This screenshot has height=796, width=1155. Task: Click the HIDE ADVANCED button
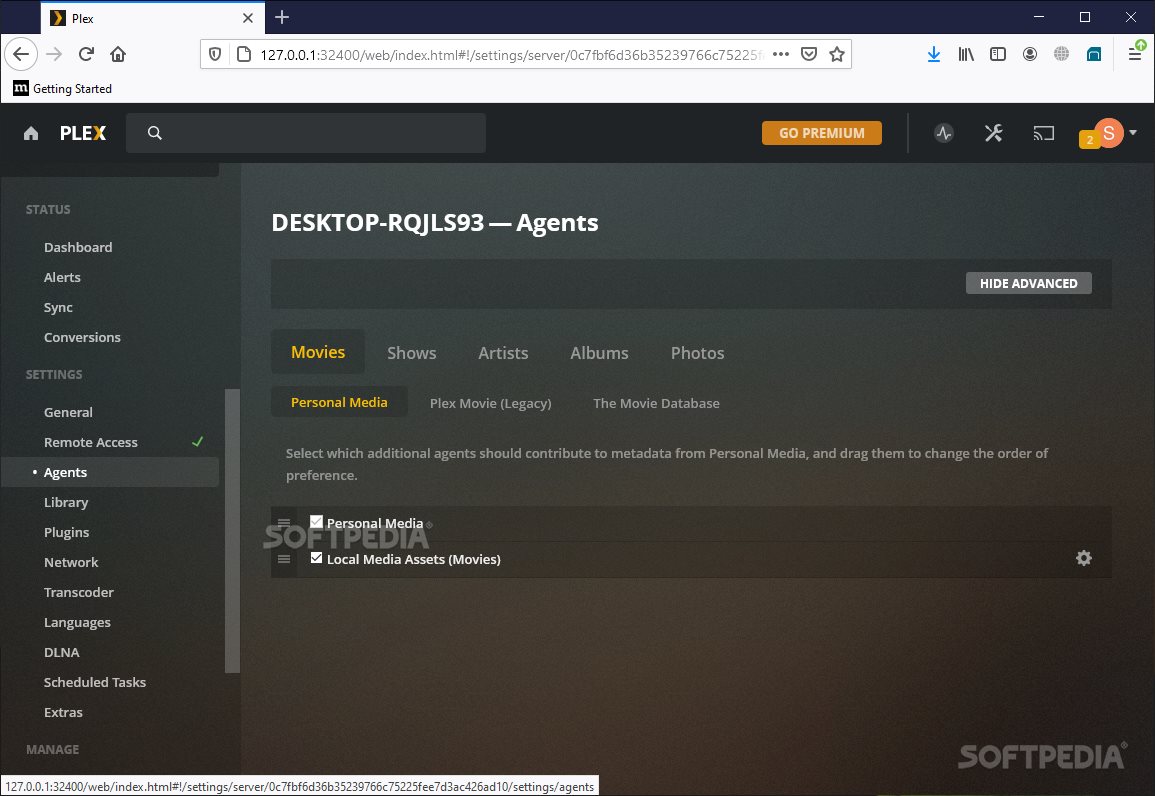pos(1028,283)
